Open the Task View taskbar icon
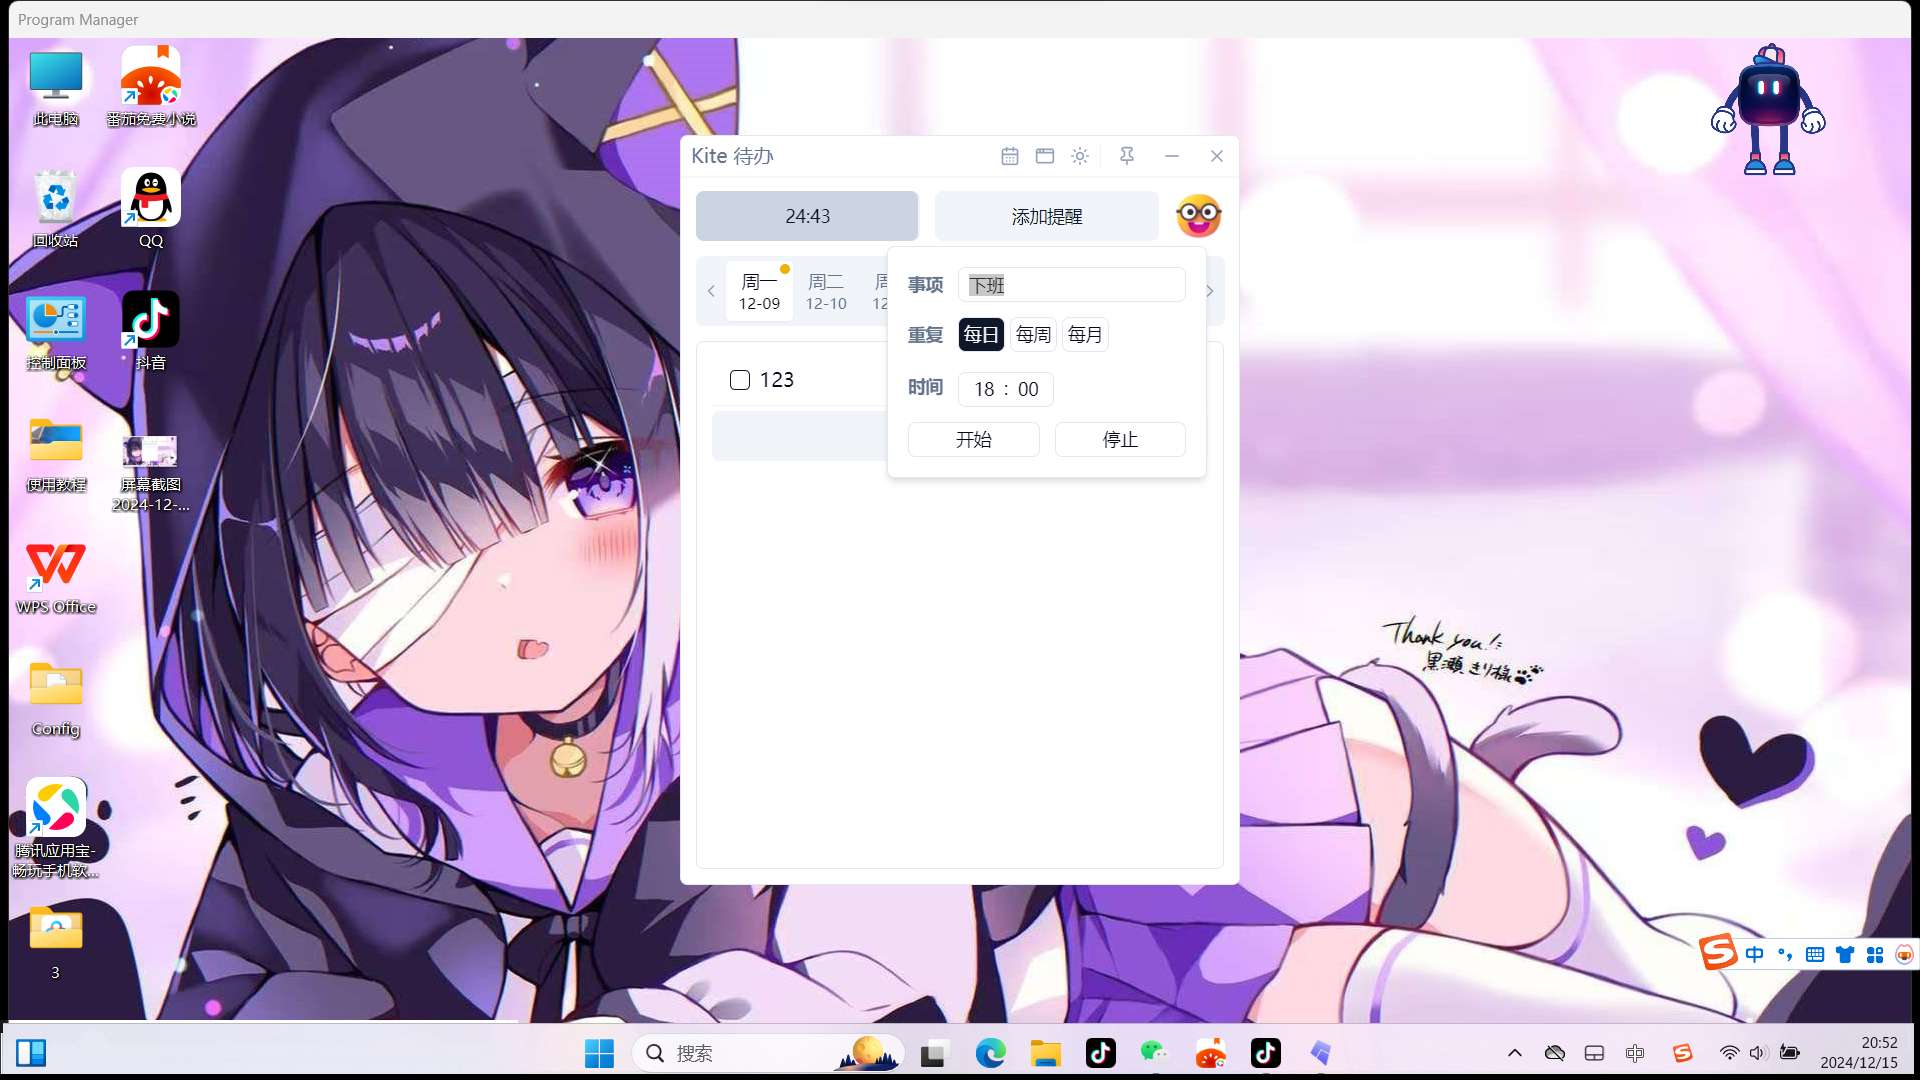The width and height of the screenshot is (1920, 1080). (934, 1053)
